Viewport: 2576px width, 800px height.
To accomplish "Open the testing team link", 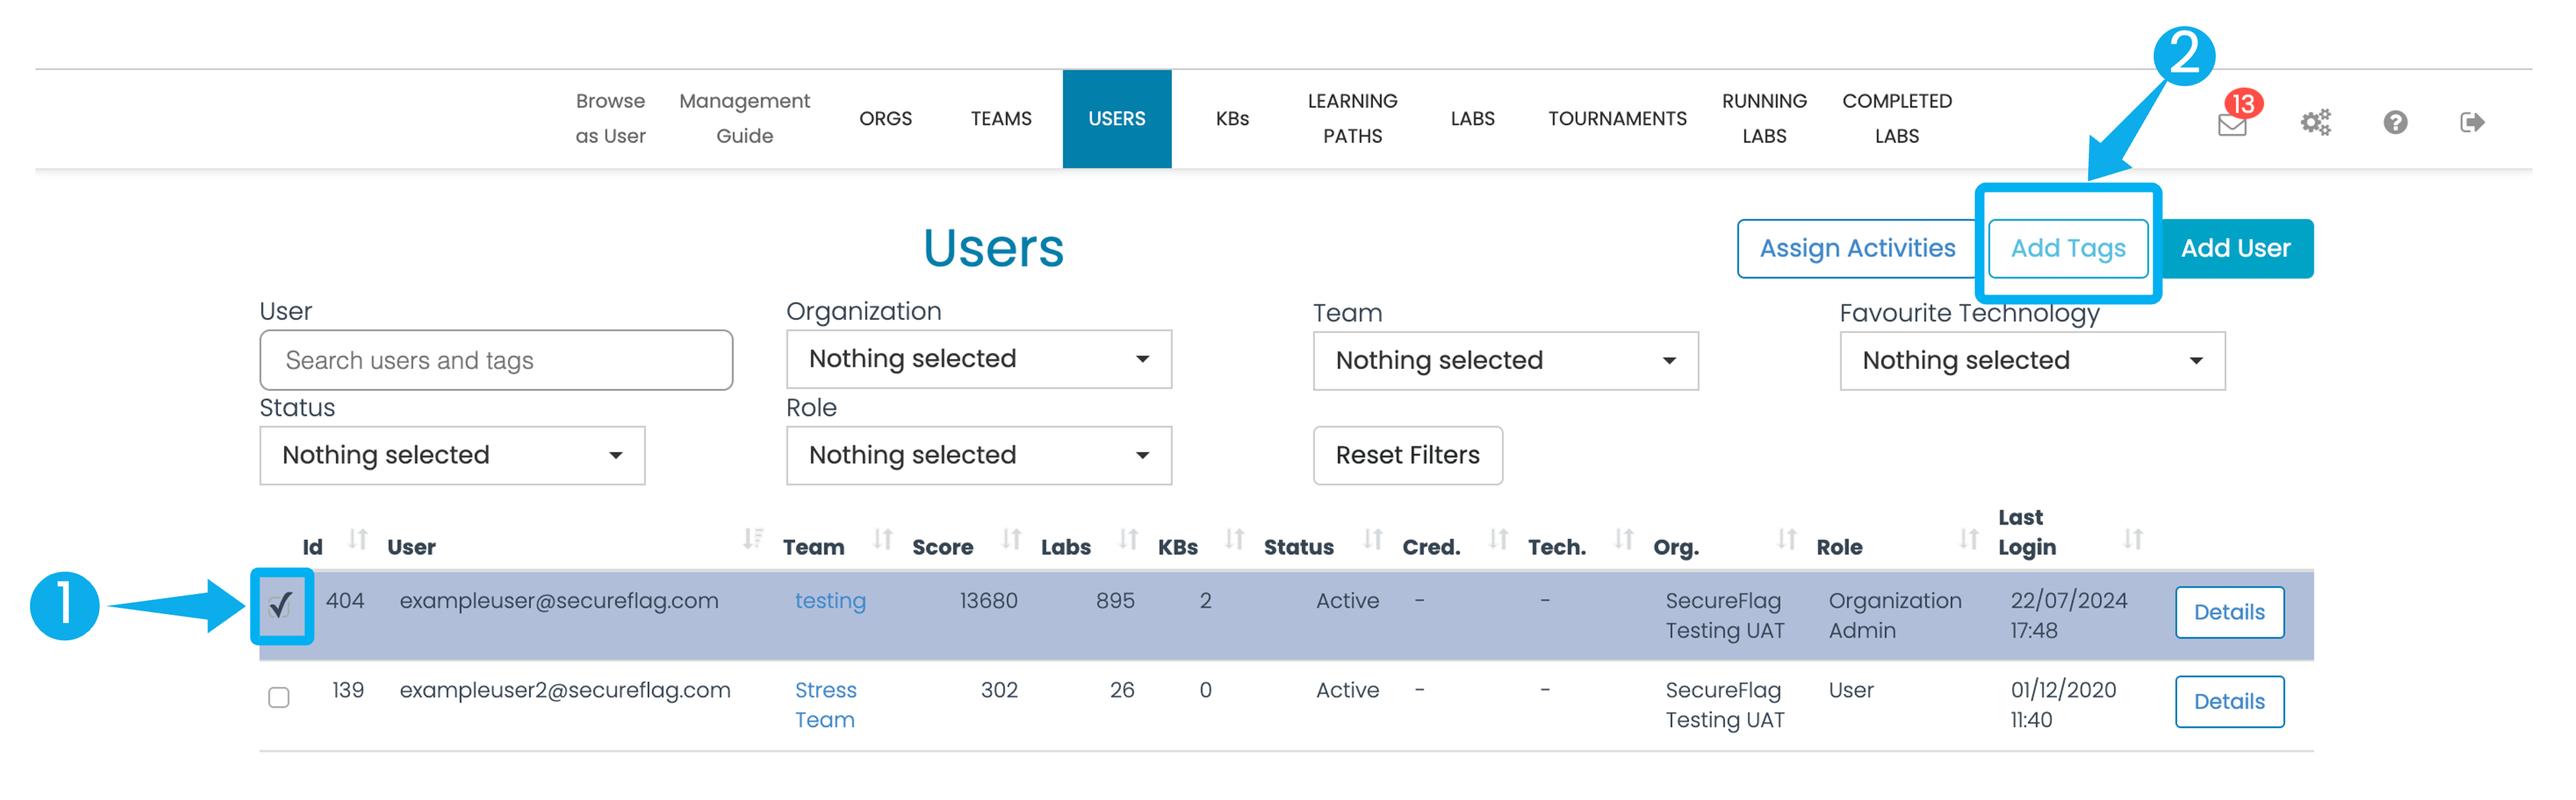I will [x=830, y=601].
